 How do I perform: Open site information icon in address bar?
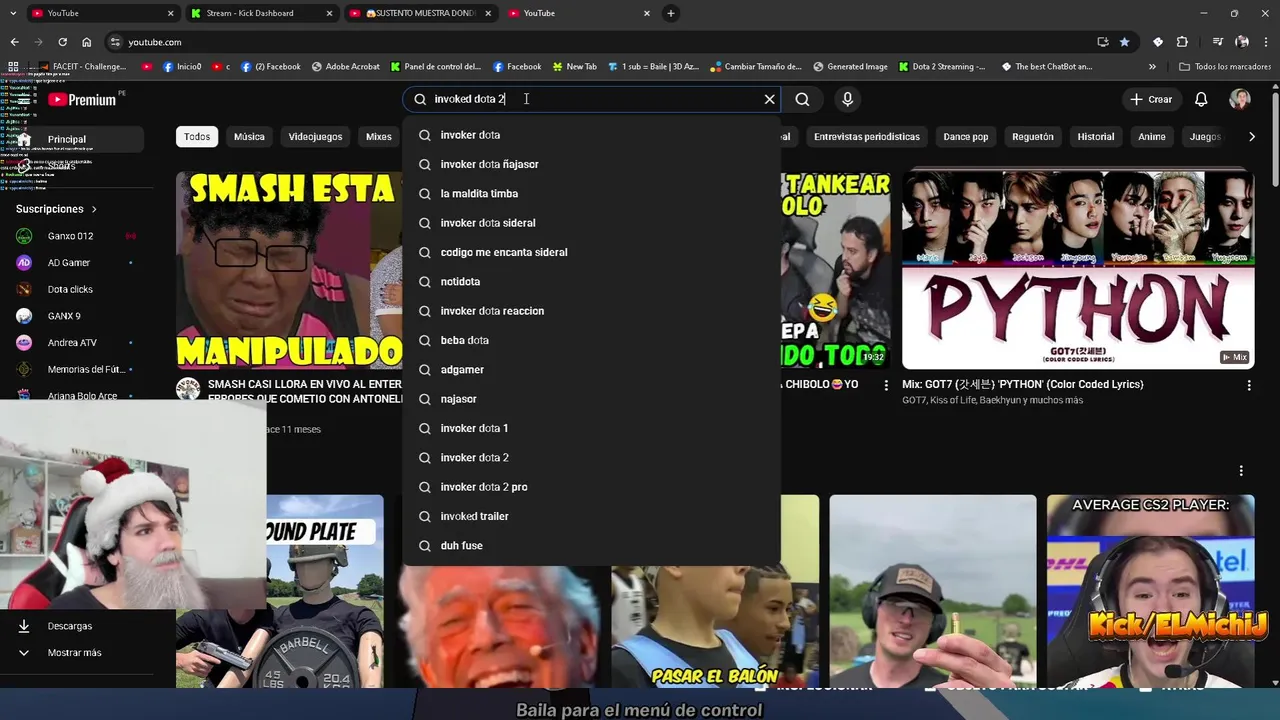(115, 42)
